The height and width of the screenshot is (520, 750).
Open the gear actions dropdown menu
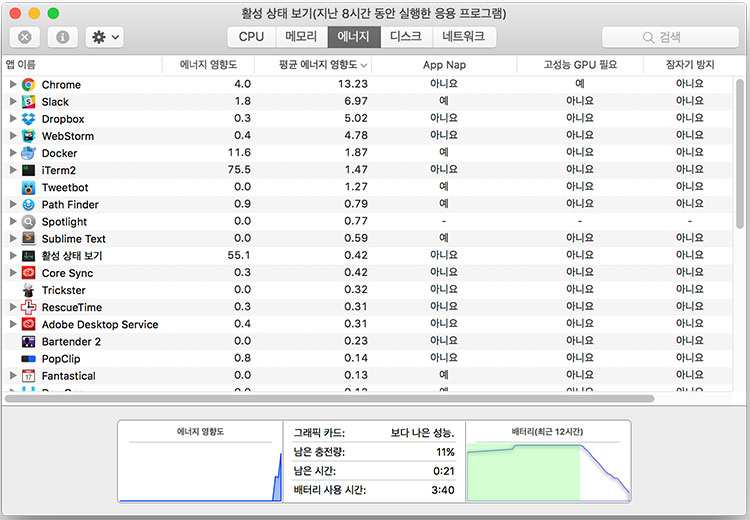click(105, 37)
